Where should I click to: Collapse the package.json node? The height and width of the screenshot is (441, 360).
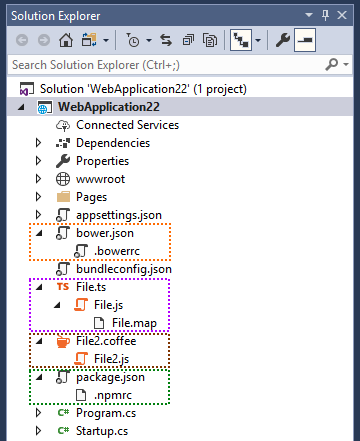coord(39,377)
